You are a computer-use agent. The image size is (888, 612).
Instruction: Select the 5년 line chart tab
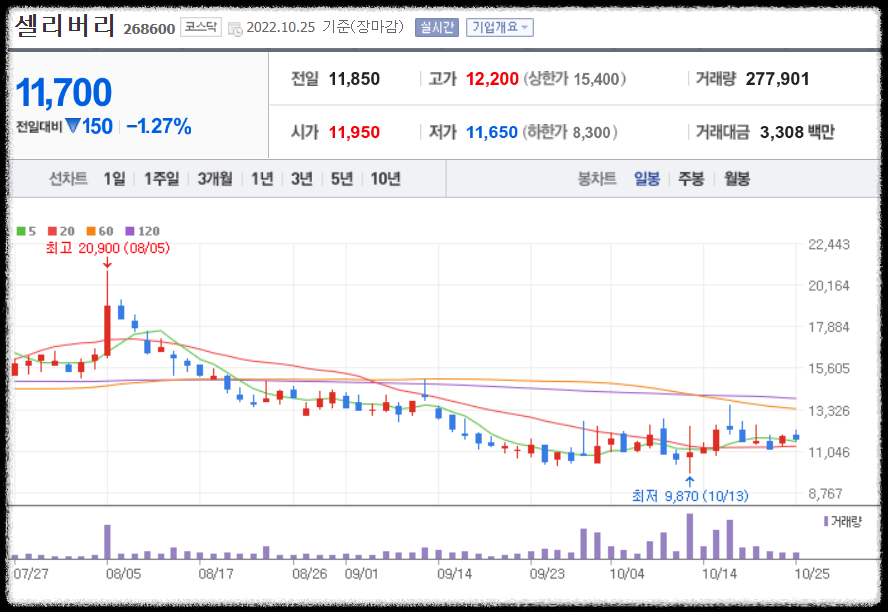tap(341, 179)
